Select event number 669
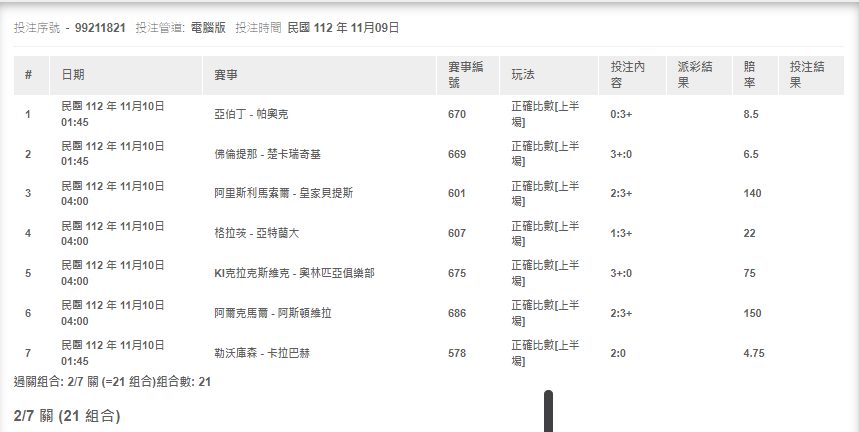 (x=457, y=154)
